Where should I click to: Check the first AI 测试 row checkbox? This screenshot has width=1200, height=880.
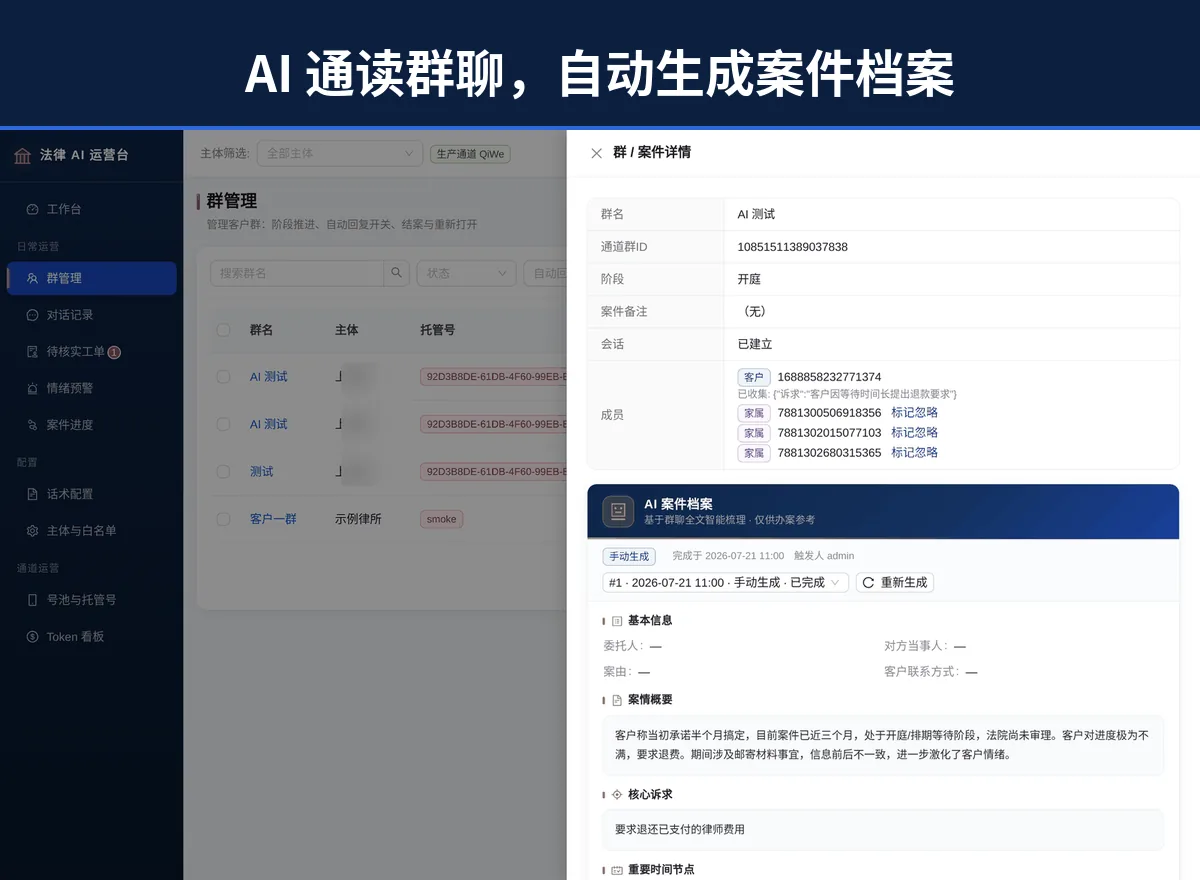tap(223, 377)
